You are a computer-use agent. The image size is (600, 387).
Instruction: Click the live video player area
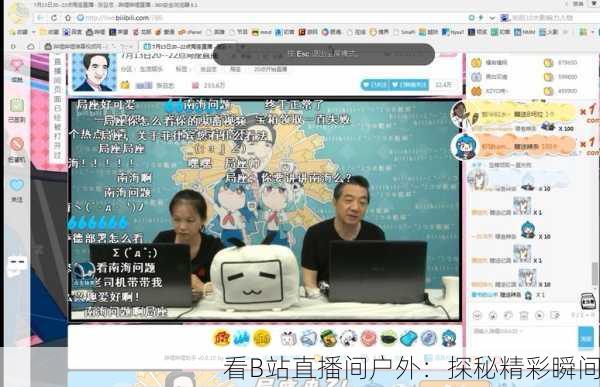264,210
